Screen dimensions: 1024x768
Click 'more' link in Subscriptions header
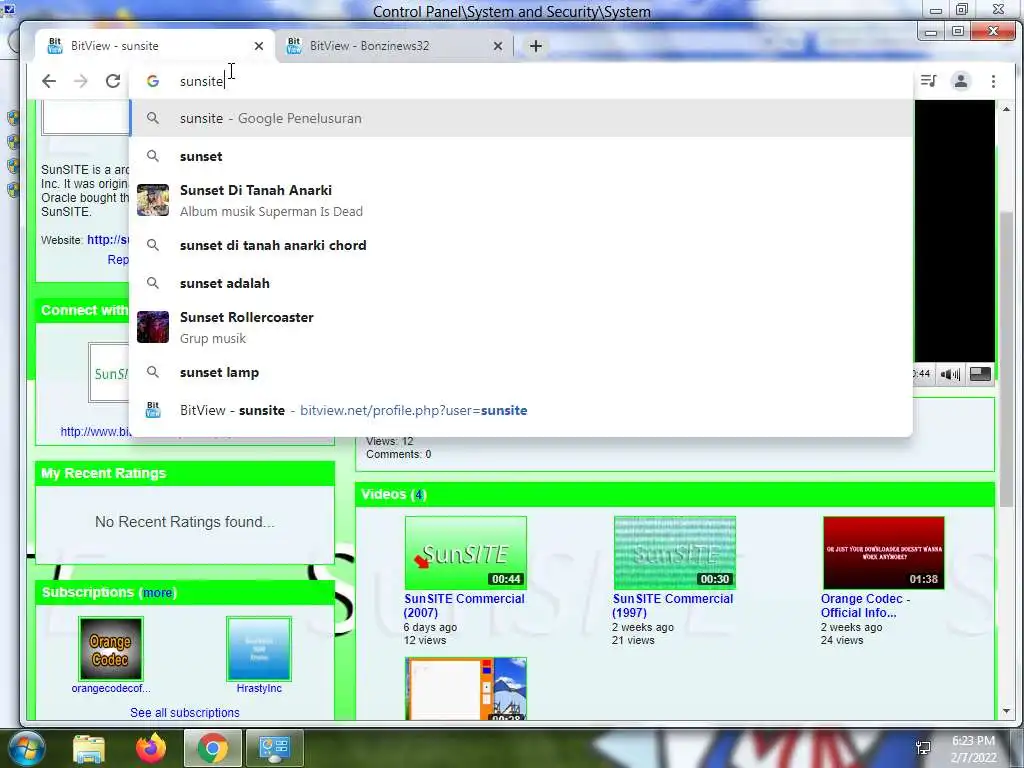click(x=157, y=593)
